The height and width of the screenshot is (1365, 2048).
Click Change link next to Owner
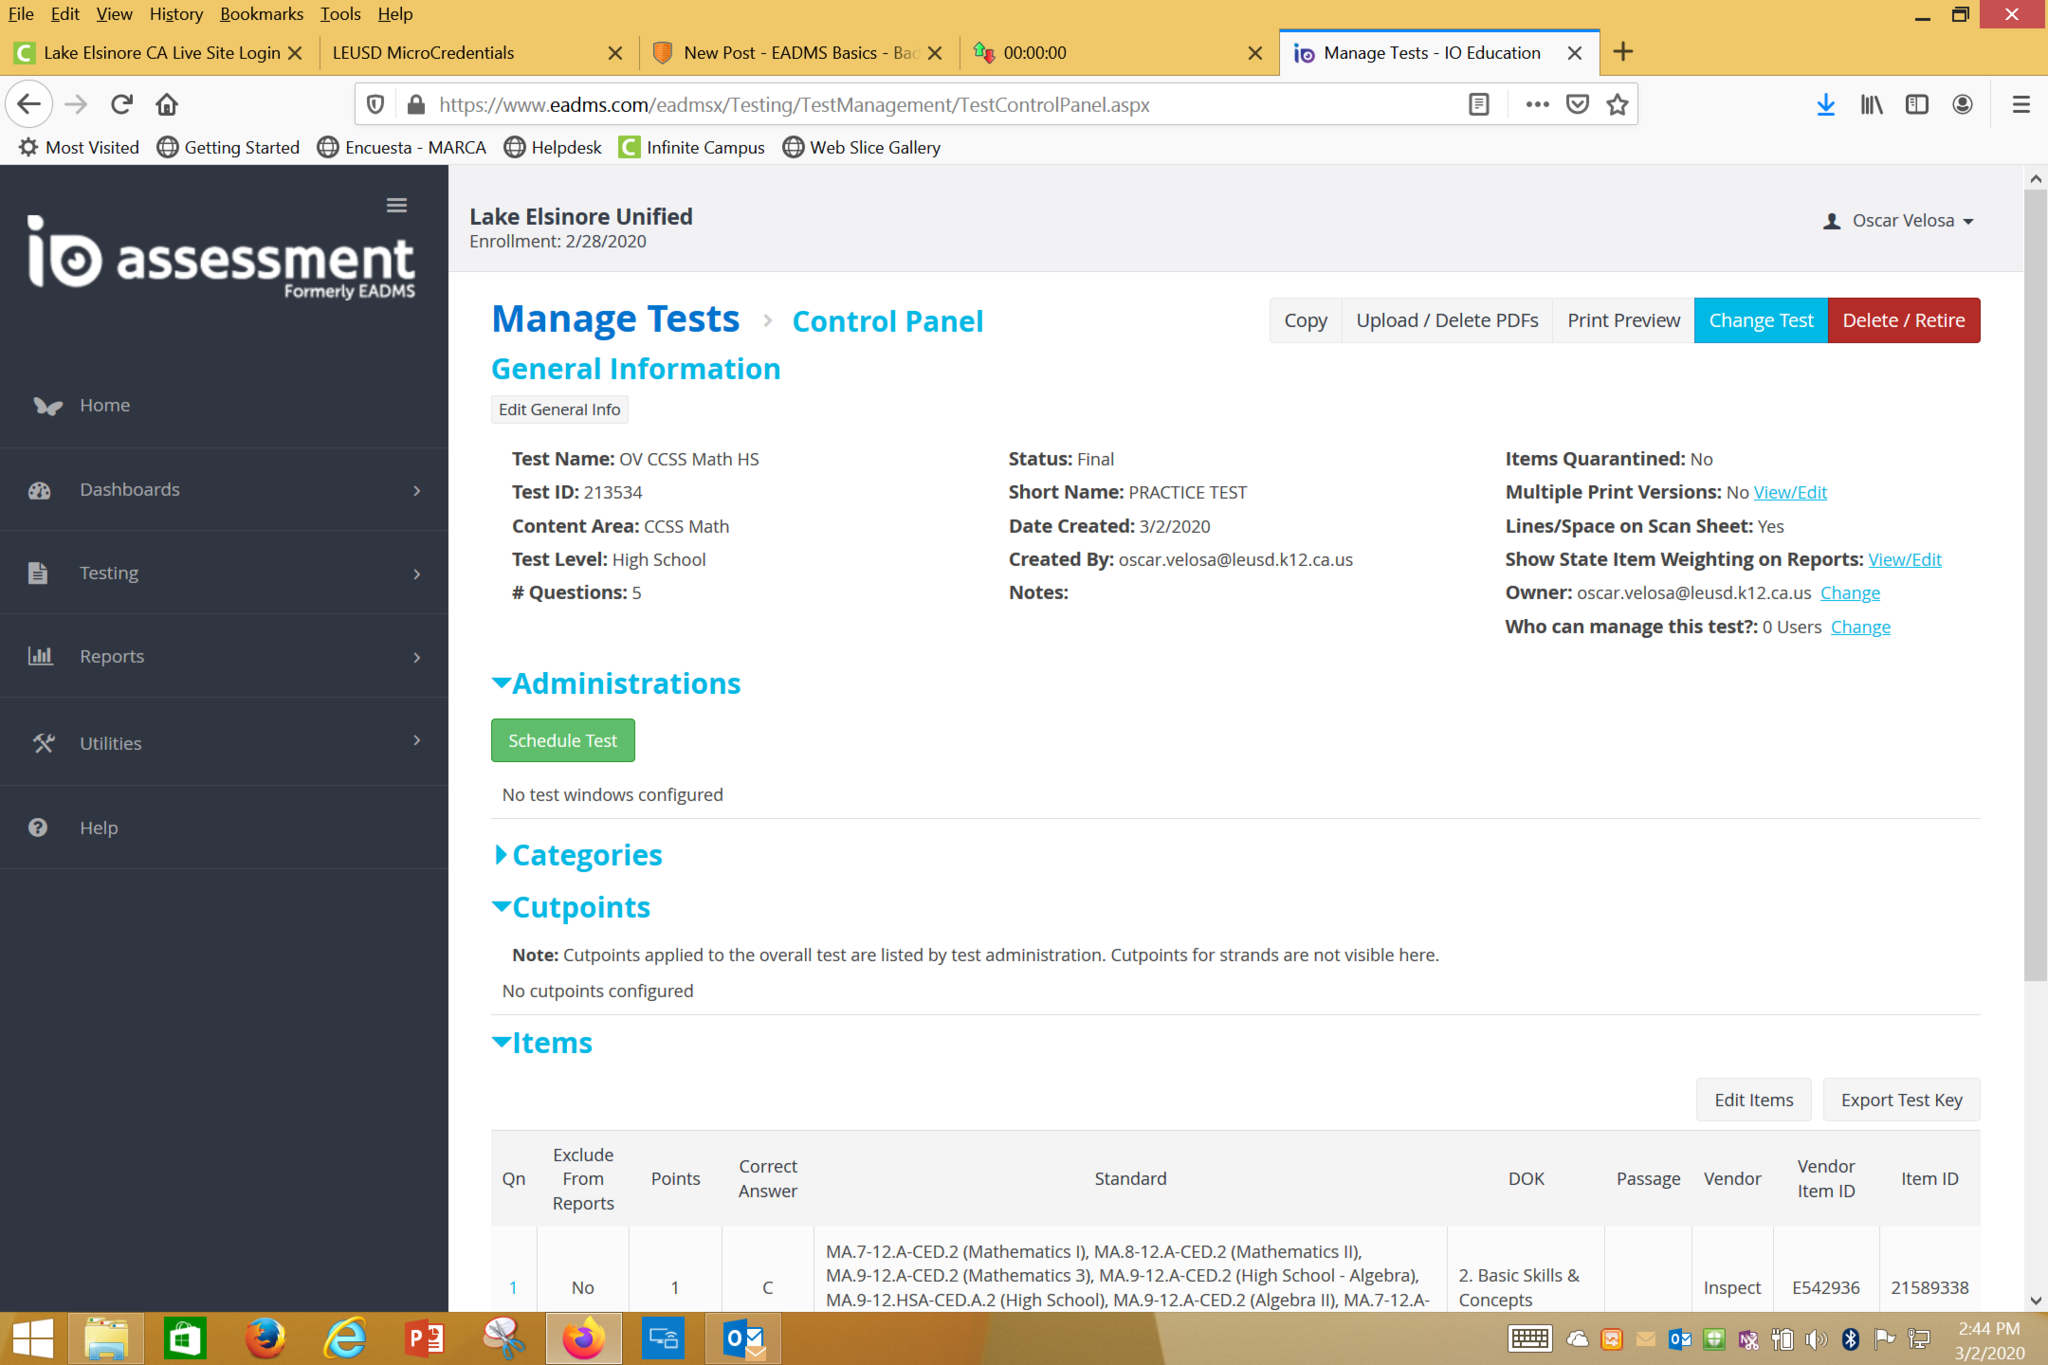1849,593
